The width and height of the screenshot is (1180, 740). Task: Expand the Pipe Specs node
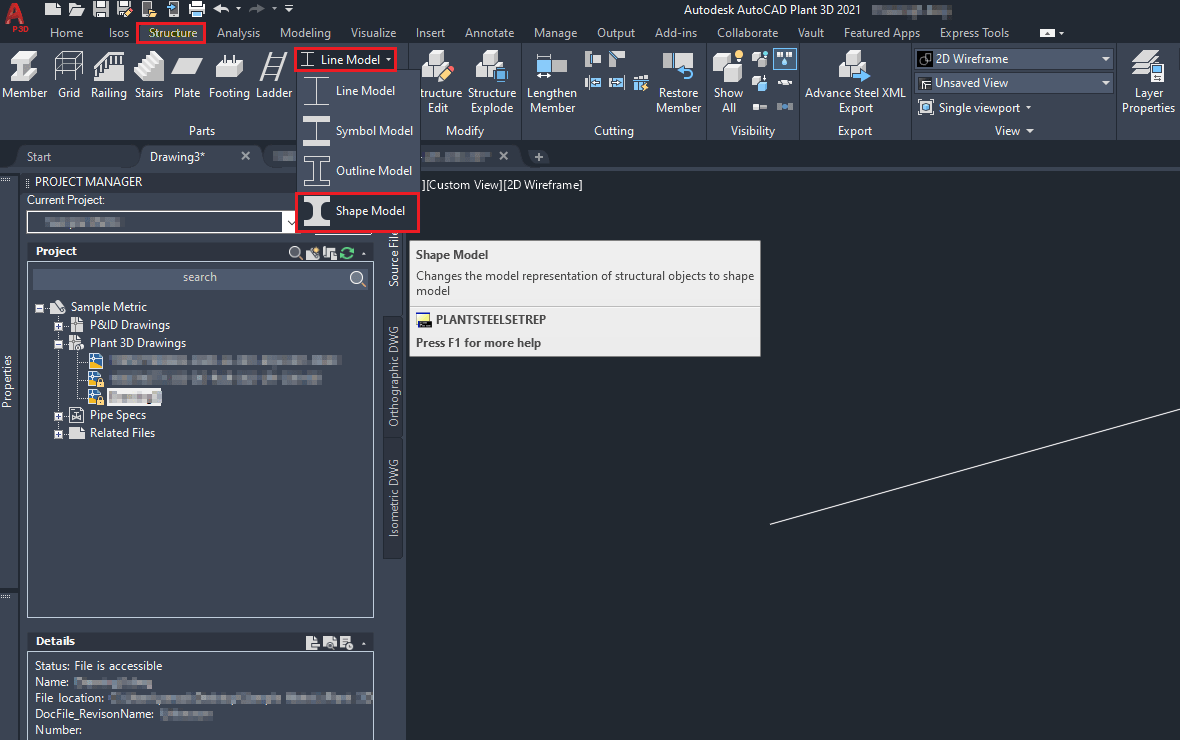[x=58, y=416]
